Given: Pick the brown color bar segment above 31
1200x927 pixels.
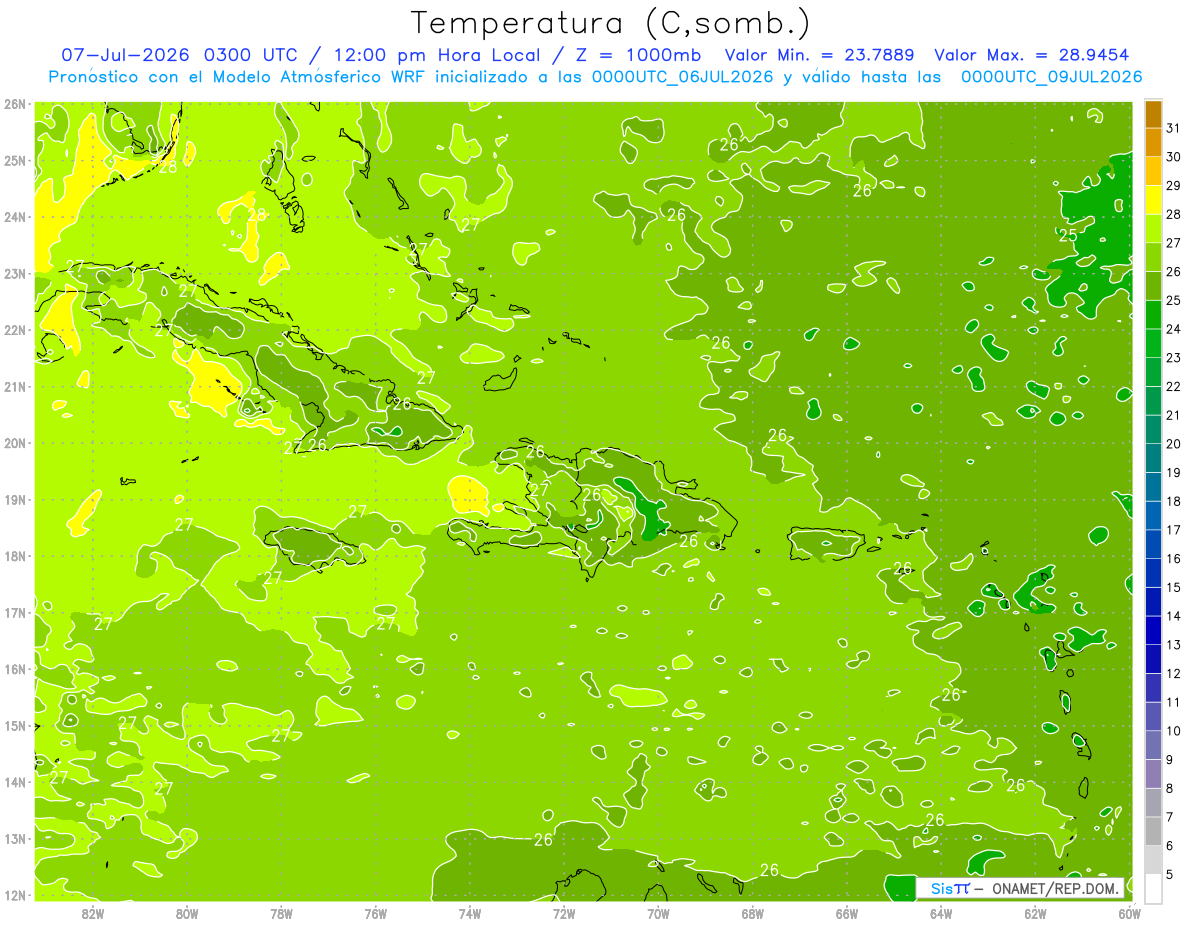Looking at the screenshot, I should pos(1153,115).
